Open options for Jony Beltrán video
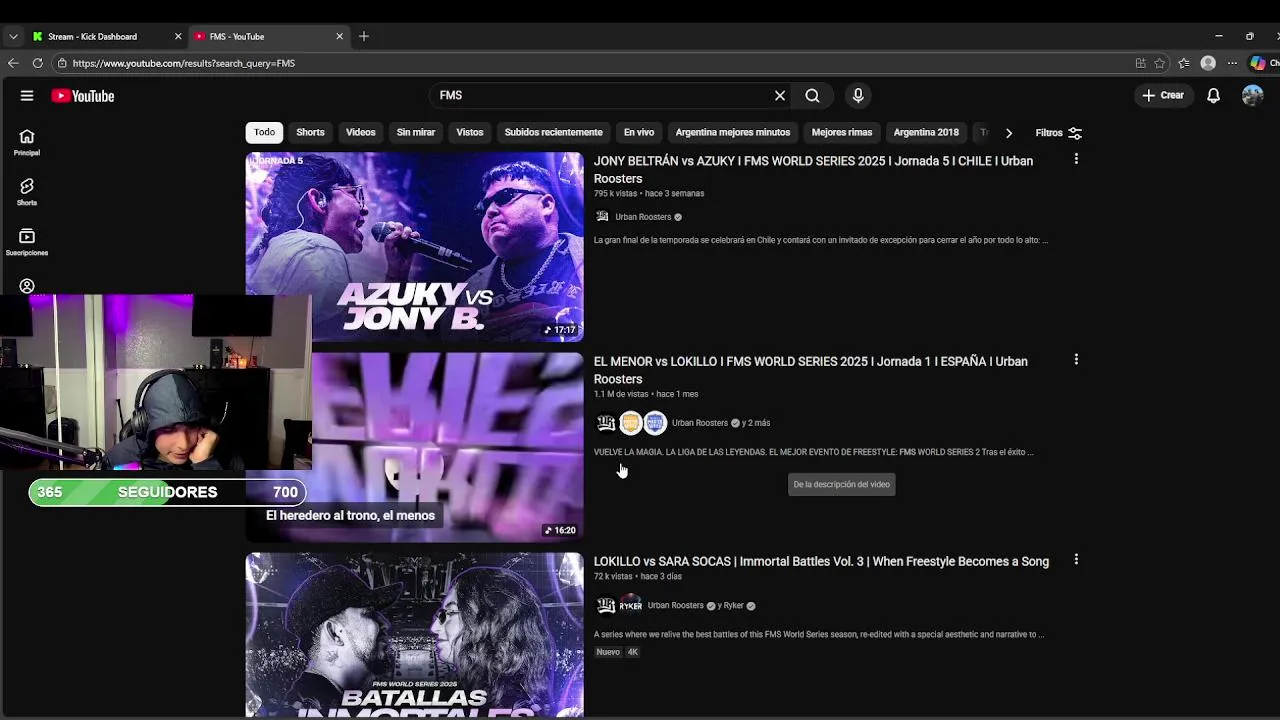Image resolution: width=1280 pixels, height=720 pixels. 1076,159
